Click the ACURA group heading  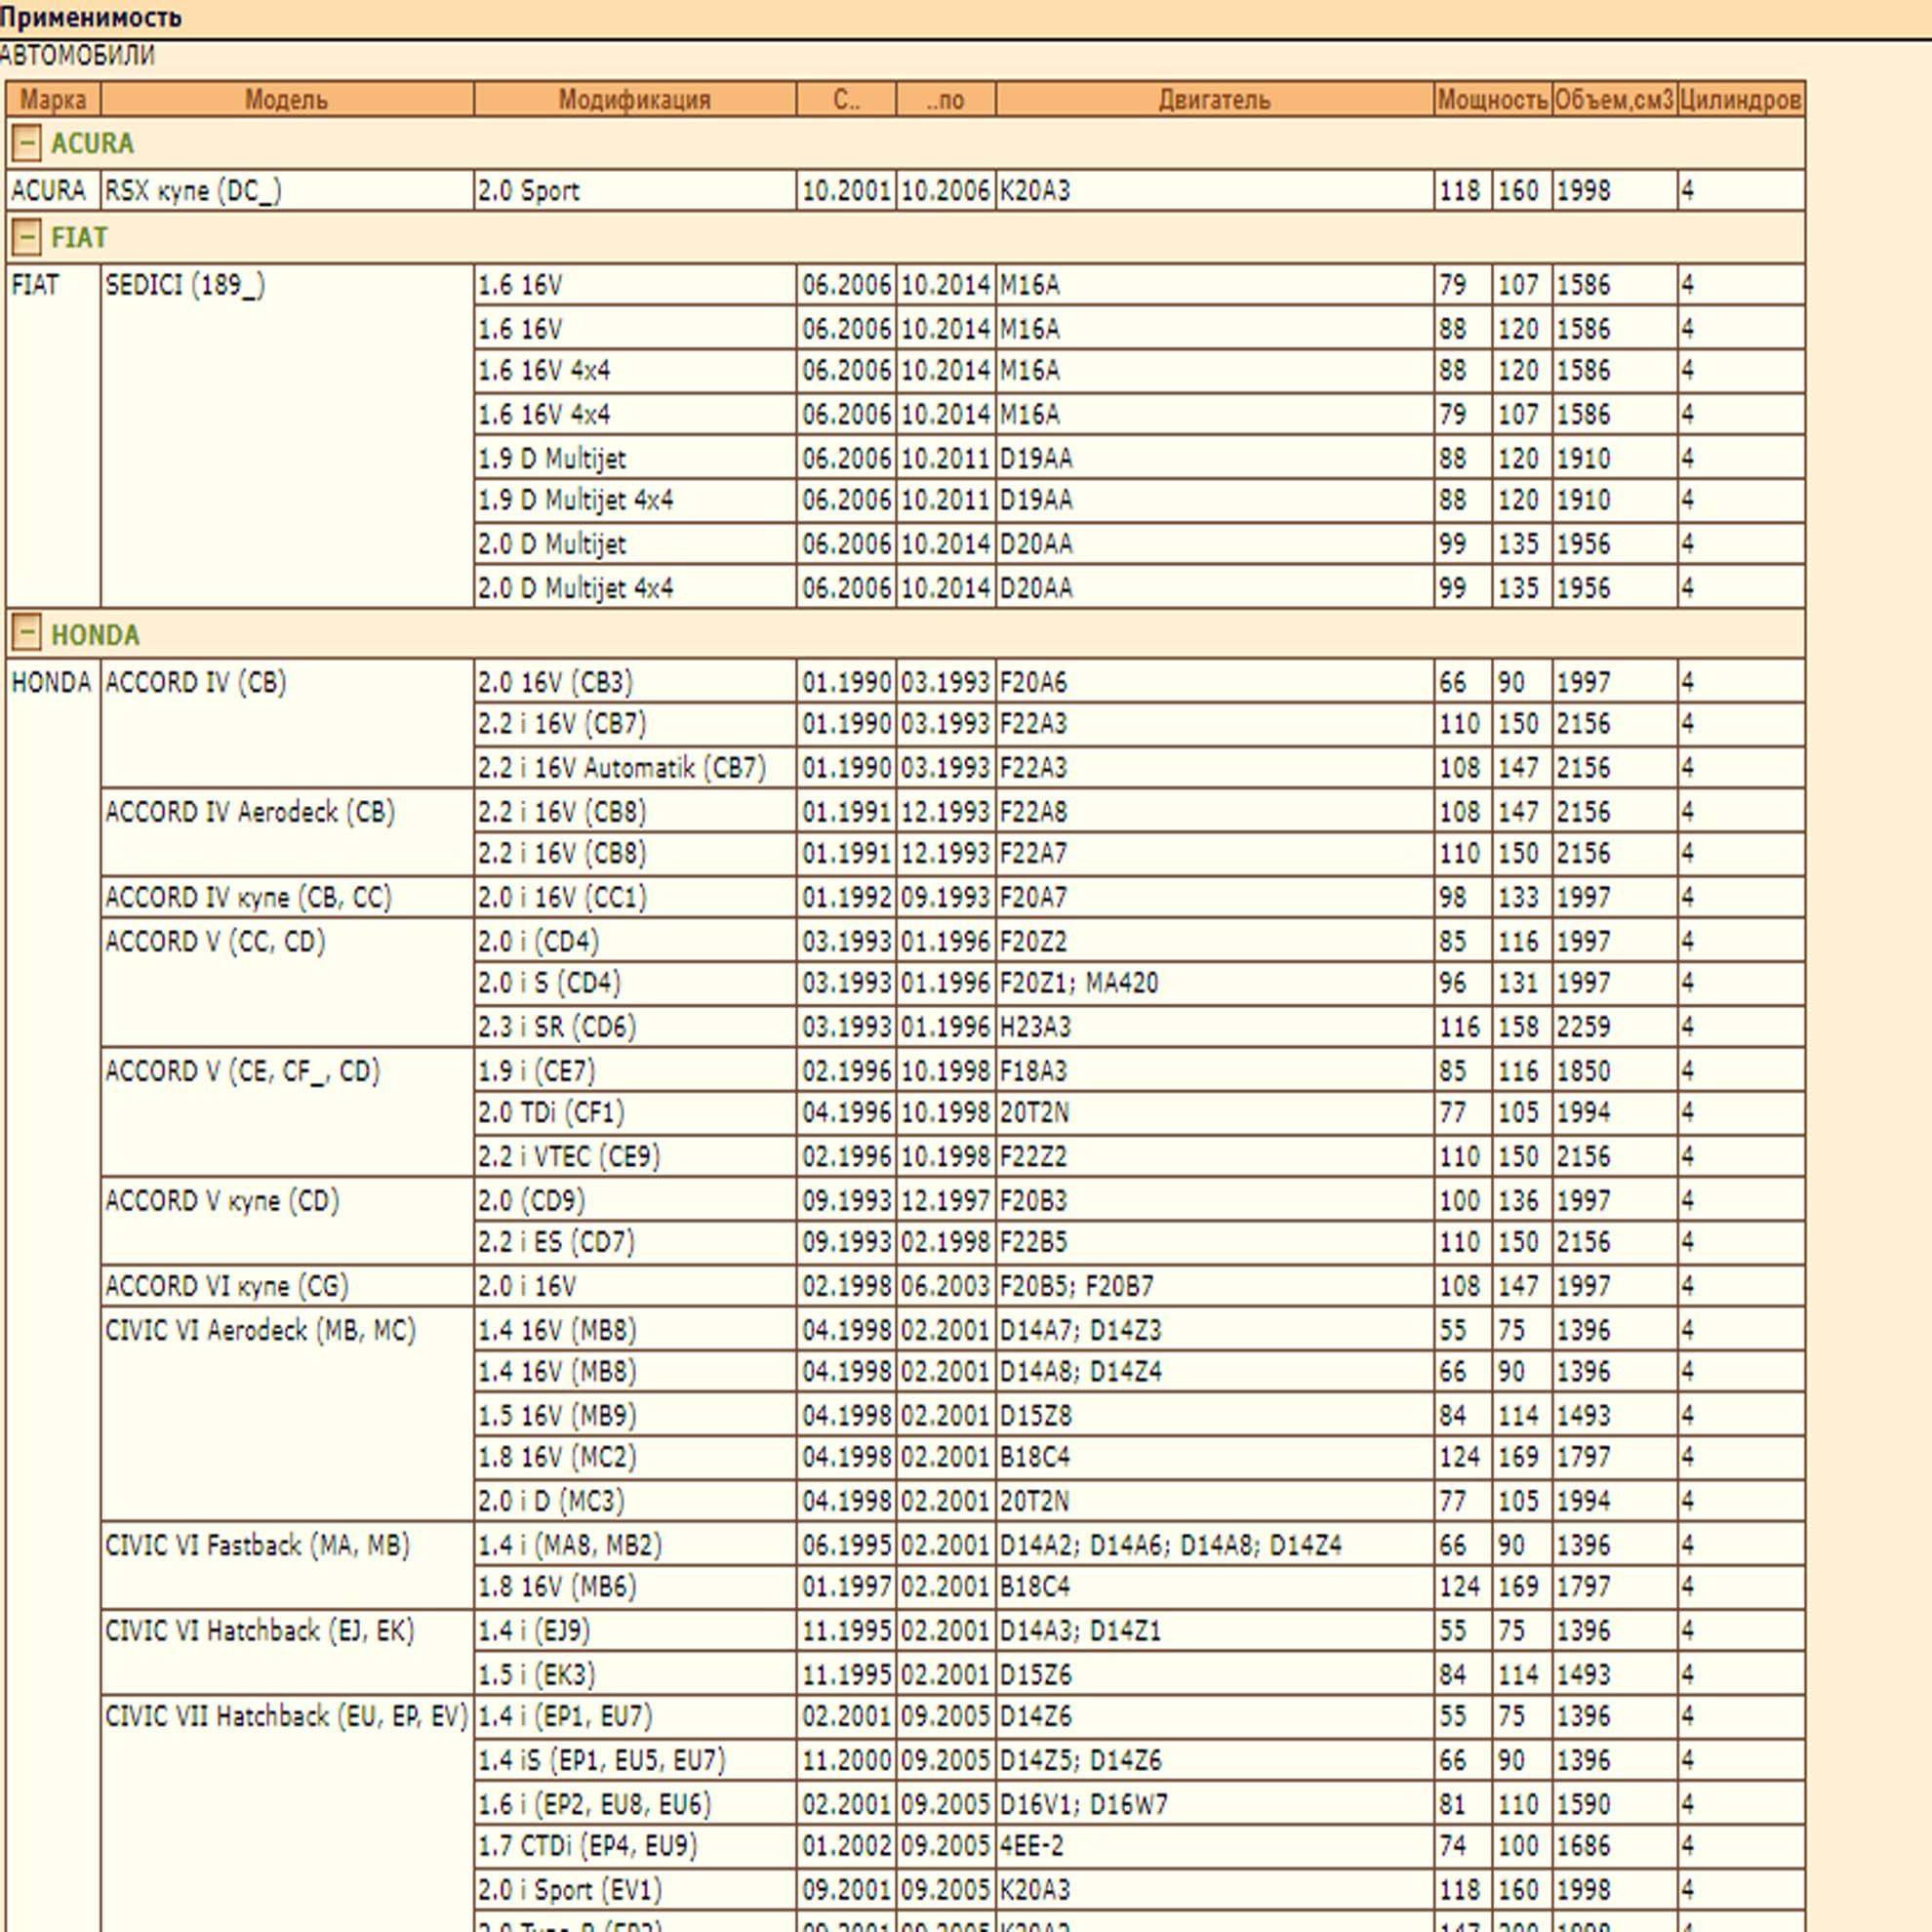click(x=92, y=144)
